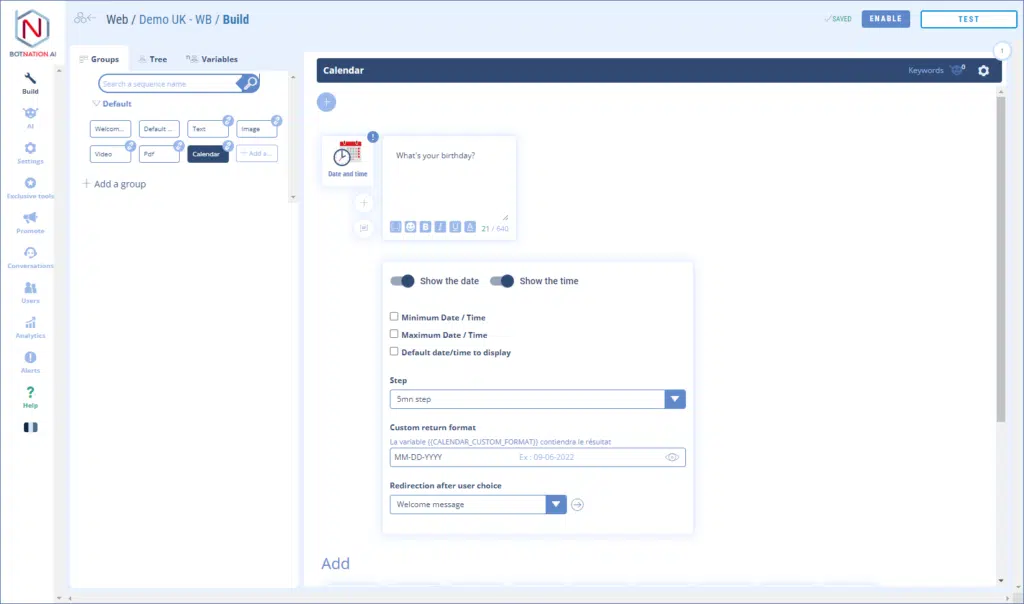
Task: Switch to the Variables tab
Action: [x=212, y=59]
